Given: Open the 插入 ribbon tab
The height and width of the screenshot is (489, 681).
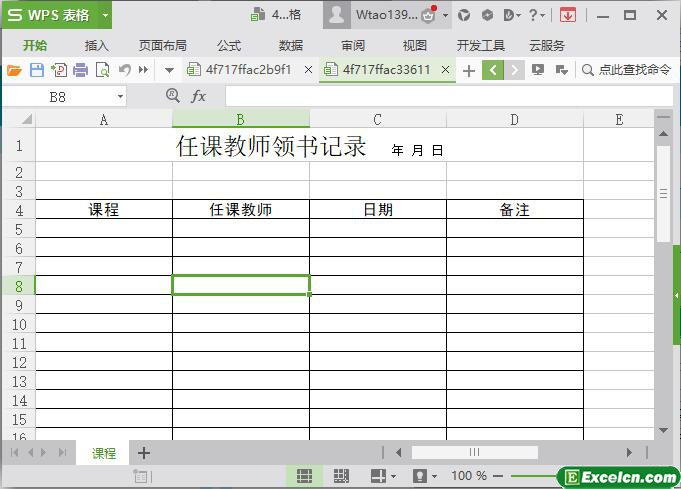Looking at the screenshot, I should click(x=96, y=45).
